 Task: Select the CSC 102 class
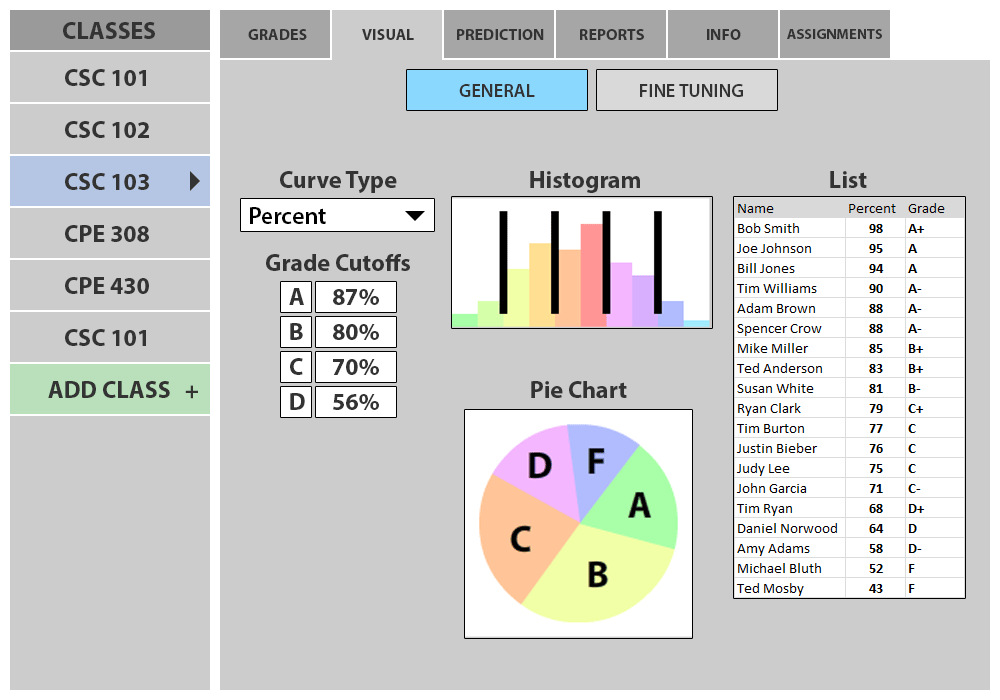[x=107, y=130]
